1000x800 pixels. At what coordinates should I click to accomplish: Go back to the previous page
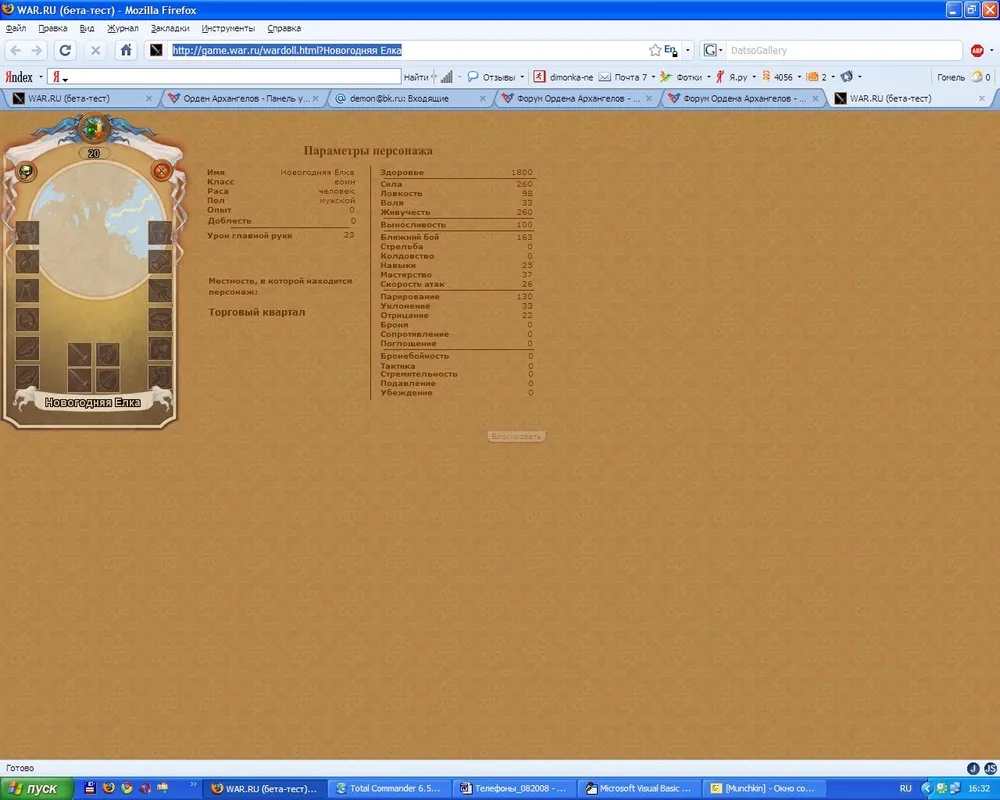tap(16, 50)
